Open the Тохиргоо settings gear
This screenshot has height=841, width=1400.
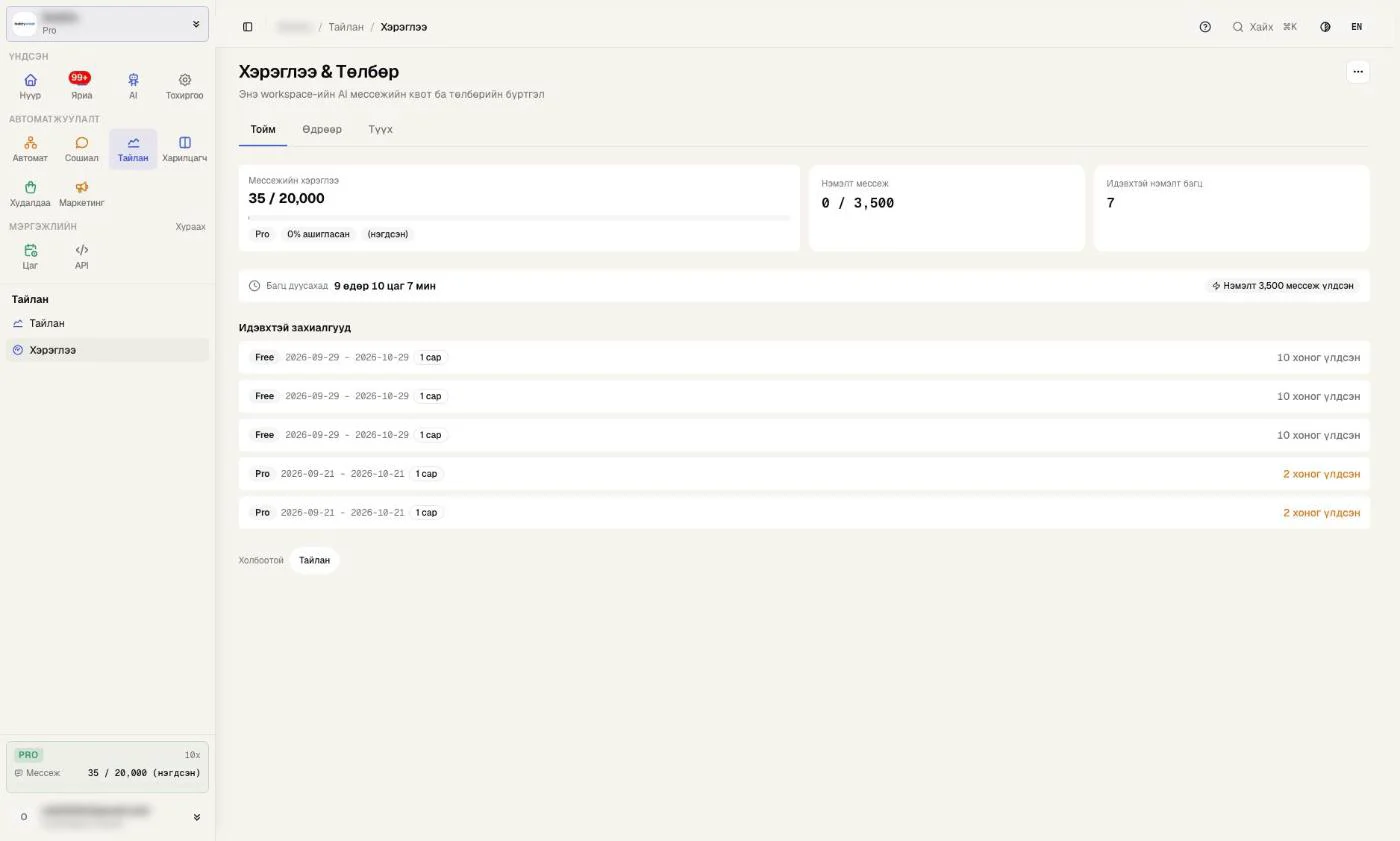tap(184, 86)
